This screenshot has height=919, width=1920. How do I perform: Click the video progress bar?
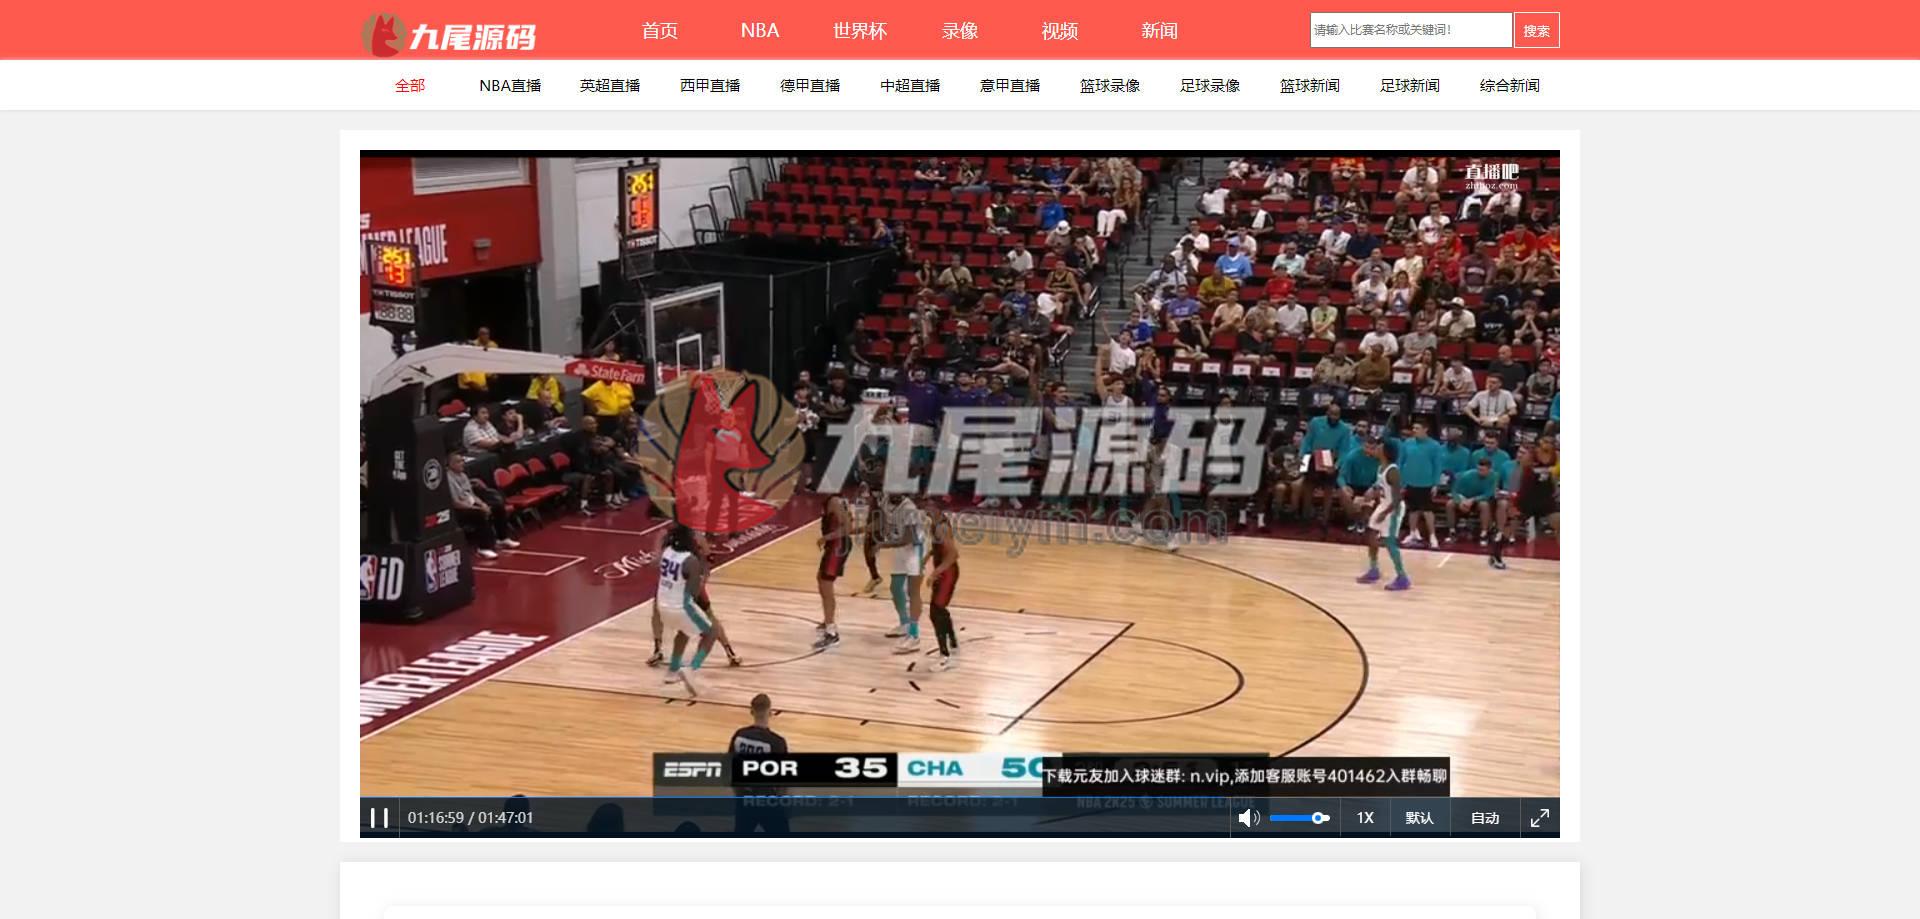[x=960, y=798]
